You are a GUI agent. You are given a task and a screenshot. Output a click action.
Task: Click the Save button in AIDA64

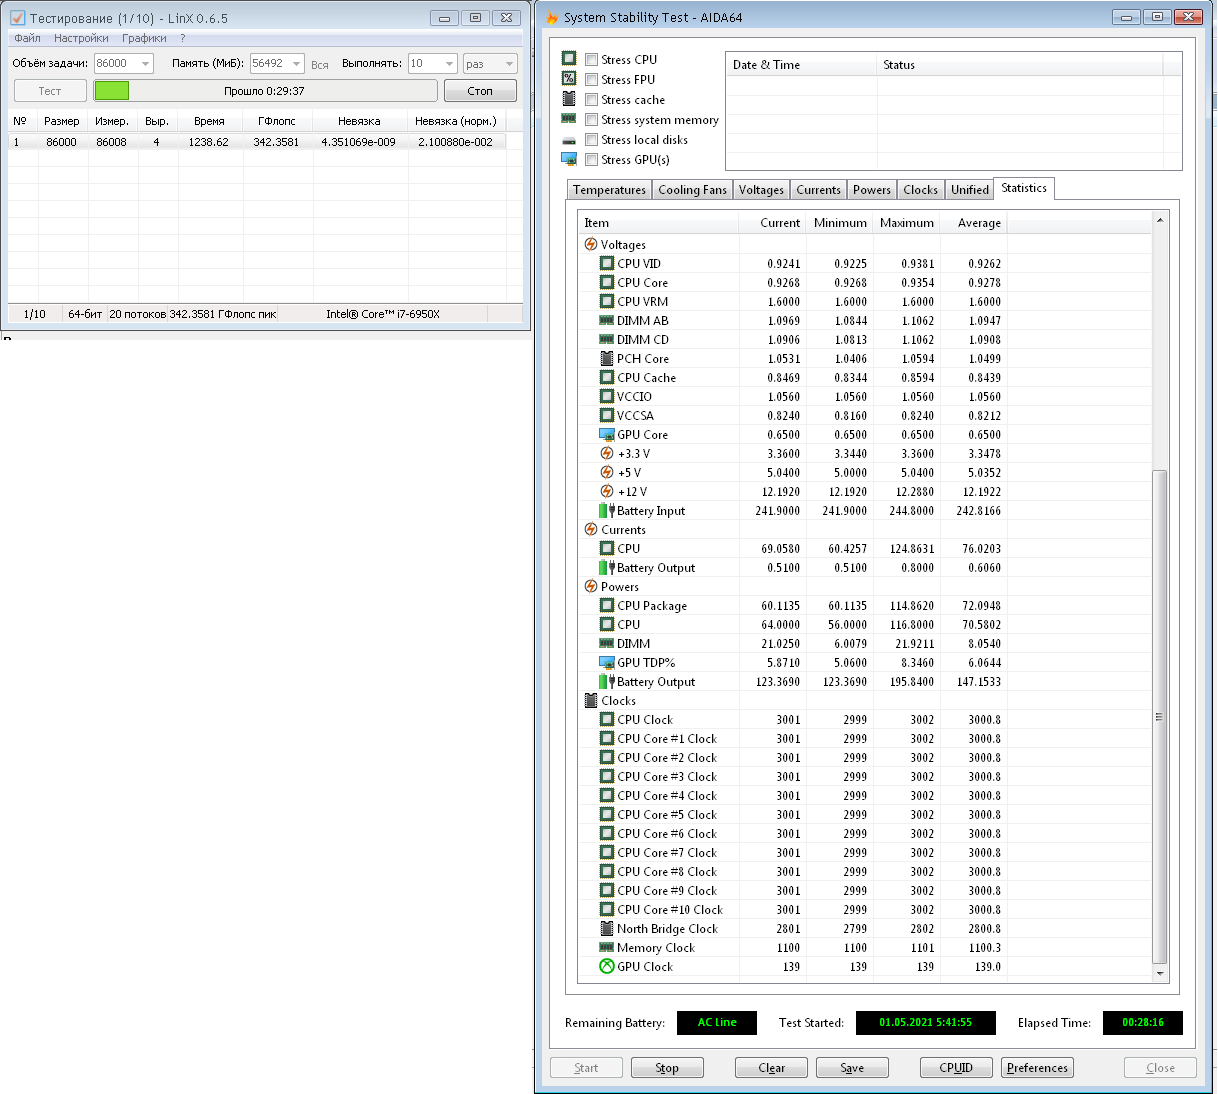[852, 1068]
